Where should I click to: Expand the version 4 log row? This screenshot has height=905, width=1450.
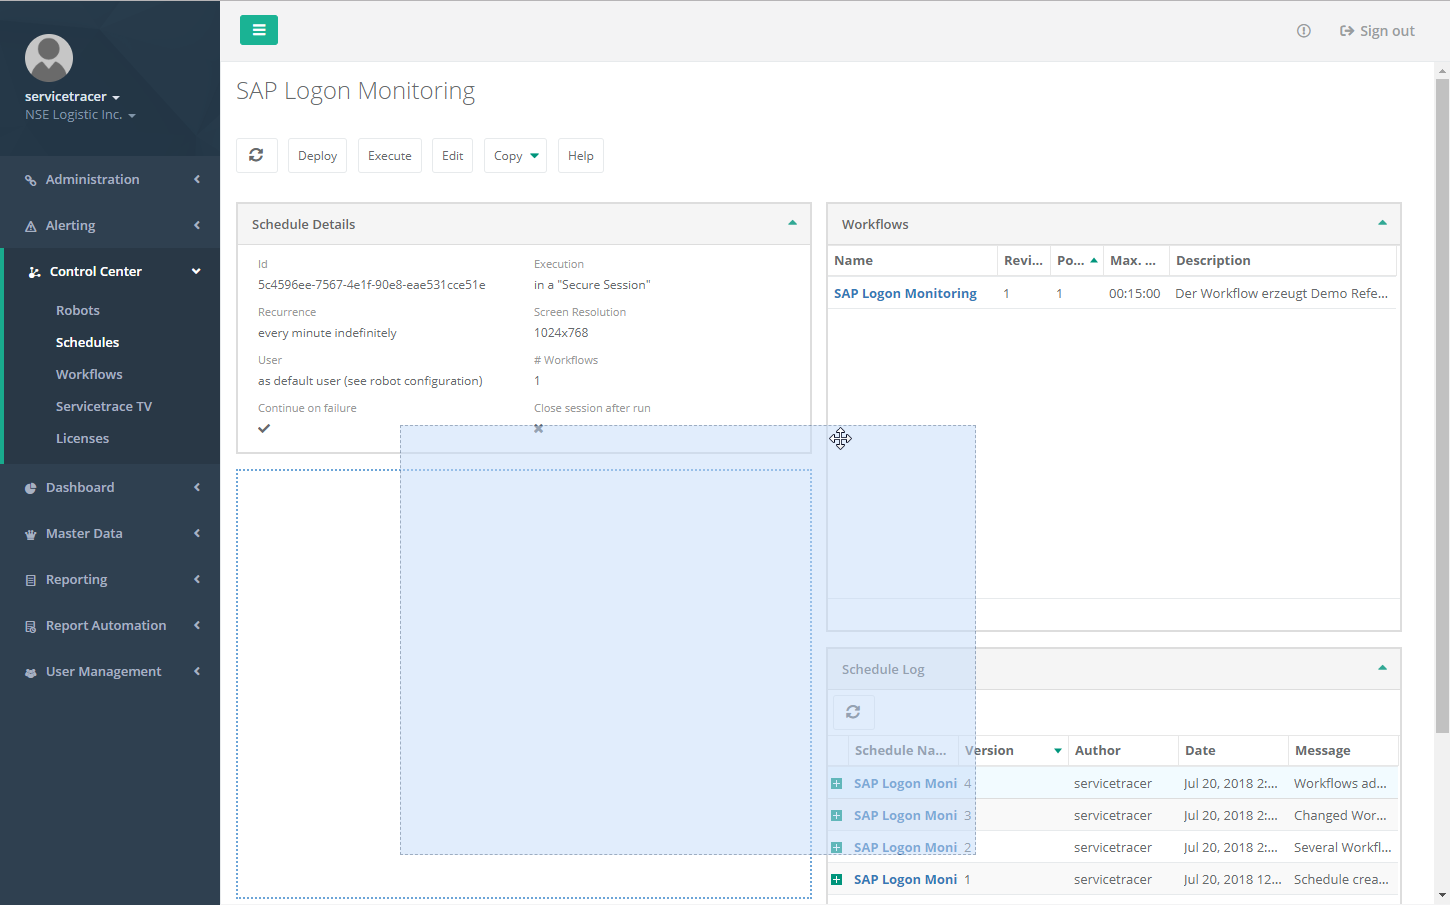[x=836, y=784]
